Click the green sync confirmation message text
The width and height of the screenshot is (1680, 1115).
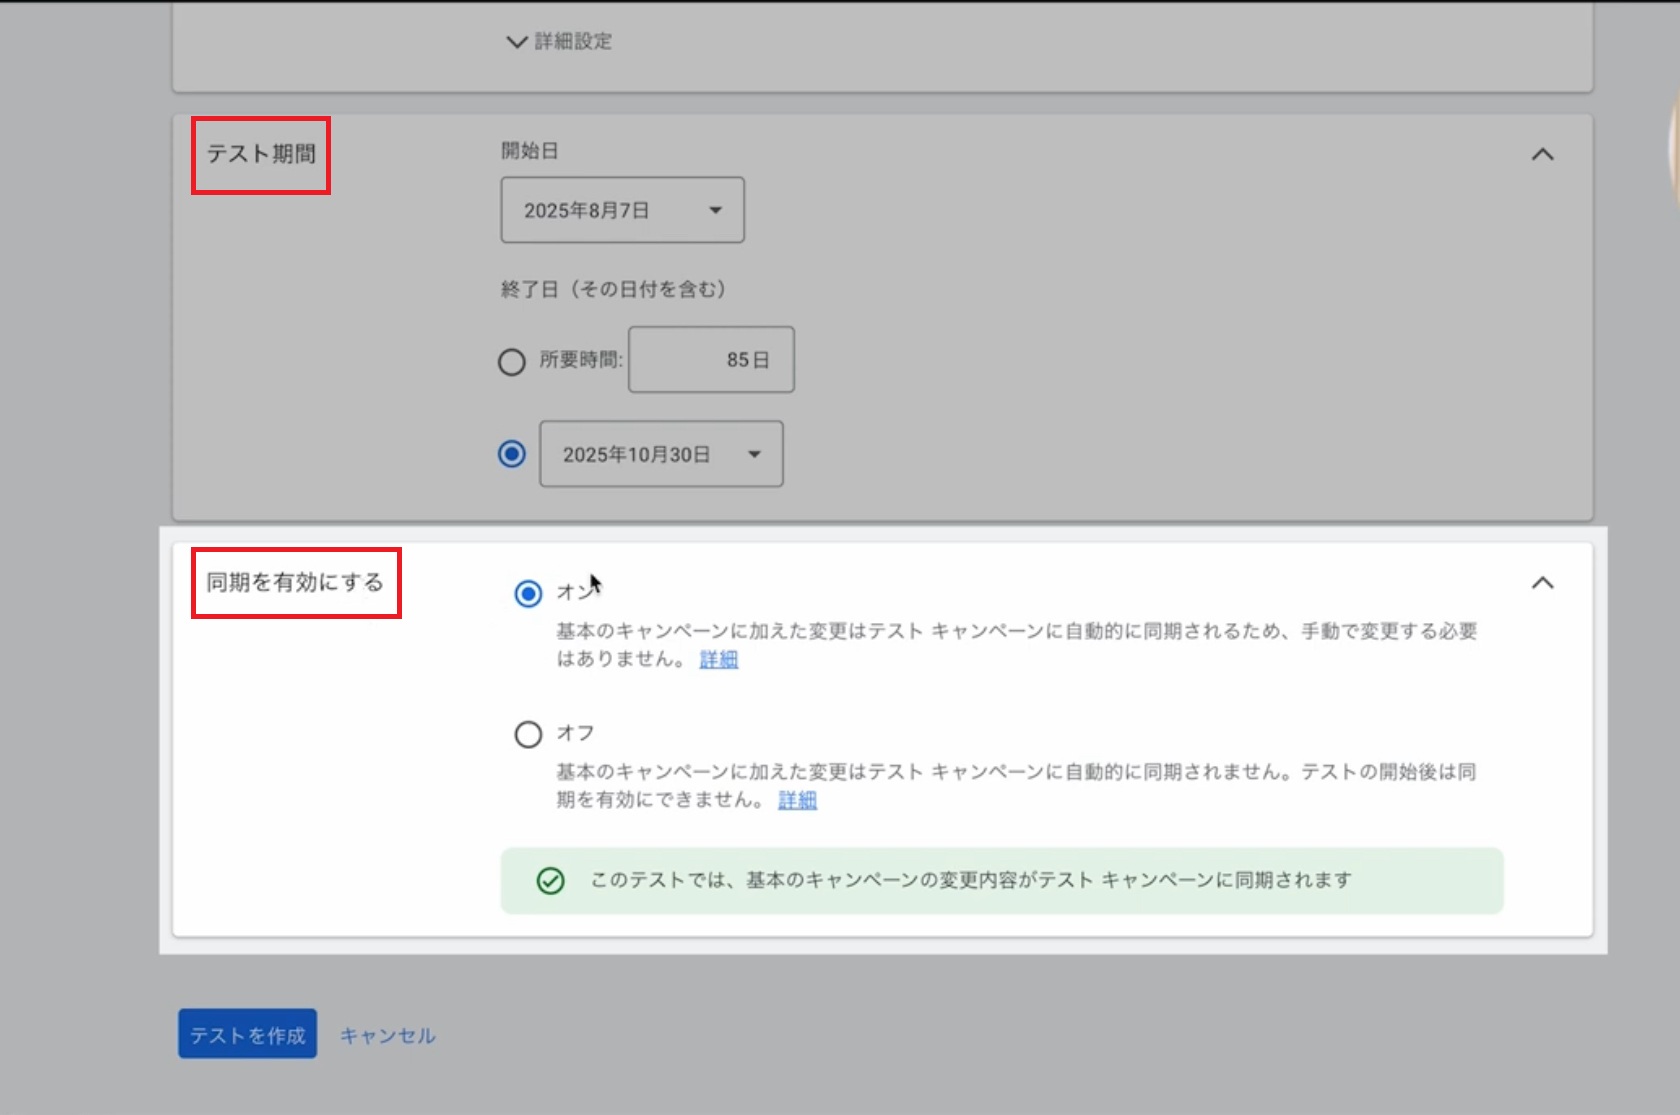(970, 880)
